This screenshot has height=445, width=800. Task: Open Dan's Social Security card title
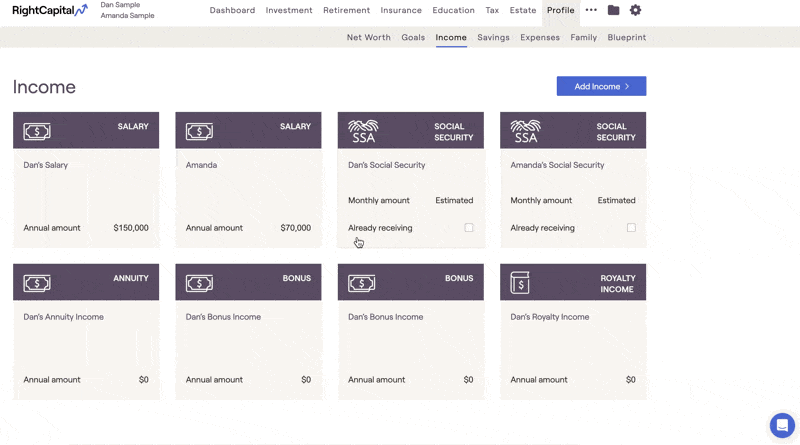tap(386, 165)
